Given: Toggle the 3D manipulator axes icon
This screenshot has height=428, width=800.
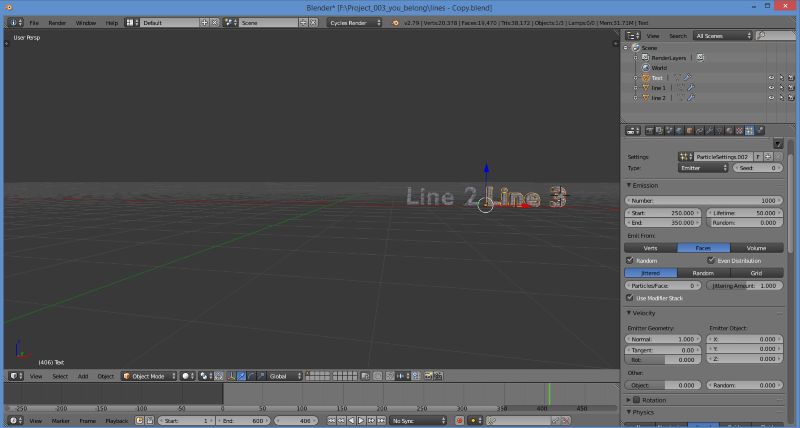Looking at the screenshot, I should [231, 376].
